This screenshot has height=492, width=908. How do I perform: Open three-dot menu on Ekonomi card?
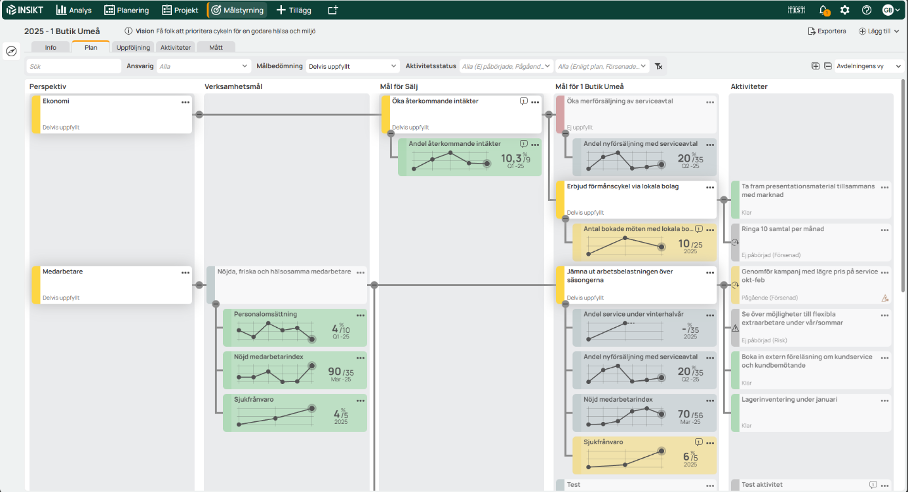click(x=185, y=102)
